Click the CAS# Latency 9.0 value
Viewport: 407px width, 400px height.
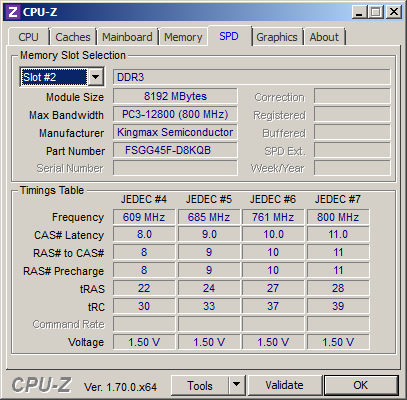point(209,234)
